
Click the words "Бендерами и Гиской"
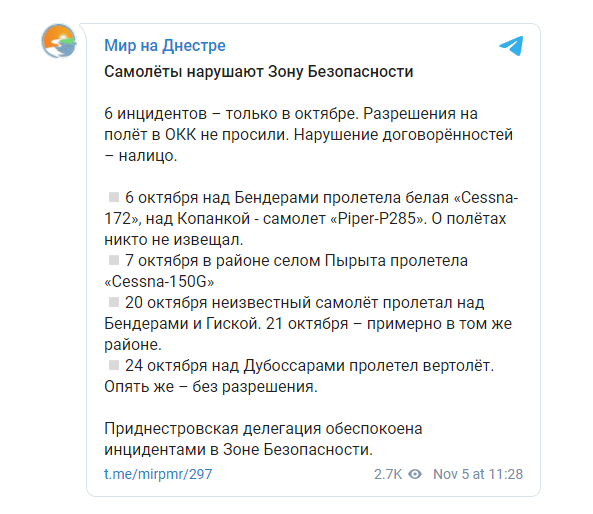(182, 324)
